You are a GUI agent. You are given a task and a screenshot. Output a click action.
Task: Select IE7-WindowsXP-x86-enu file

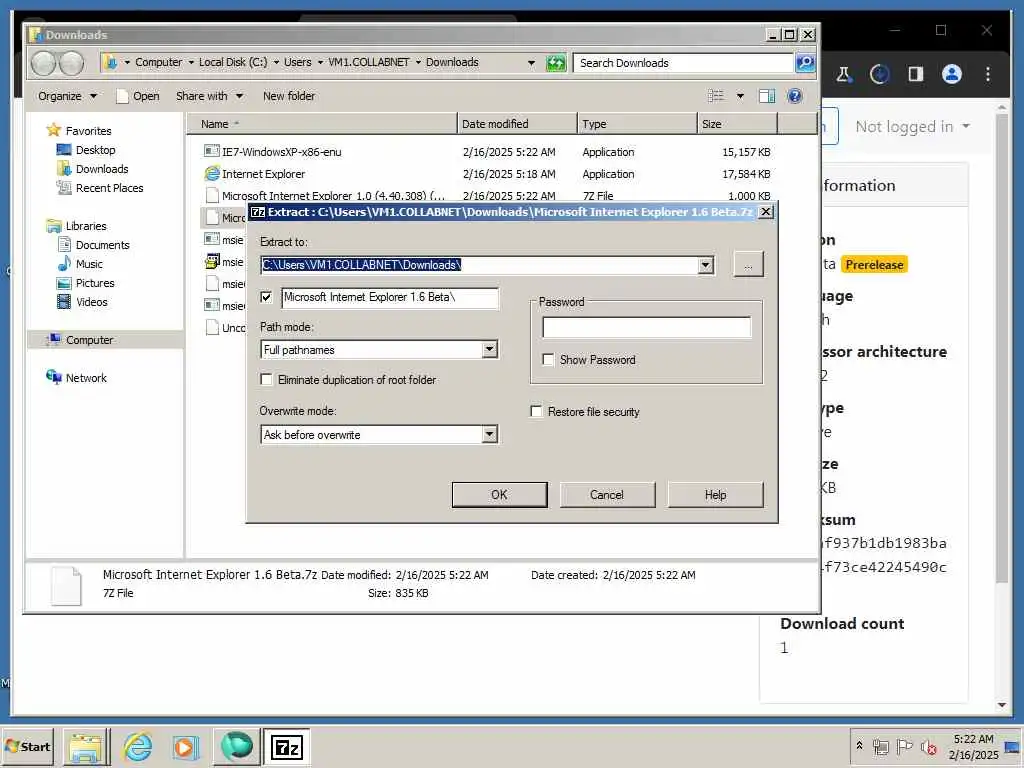281,152
